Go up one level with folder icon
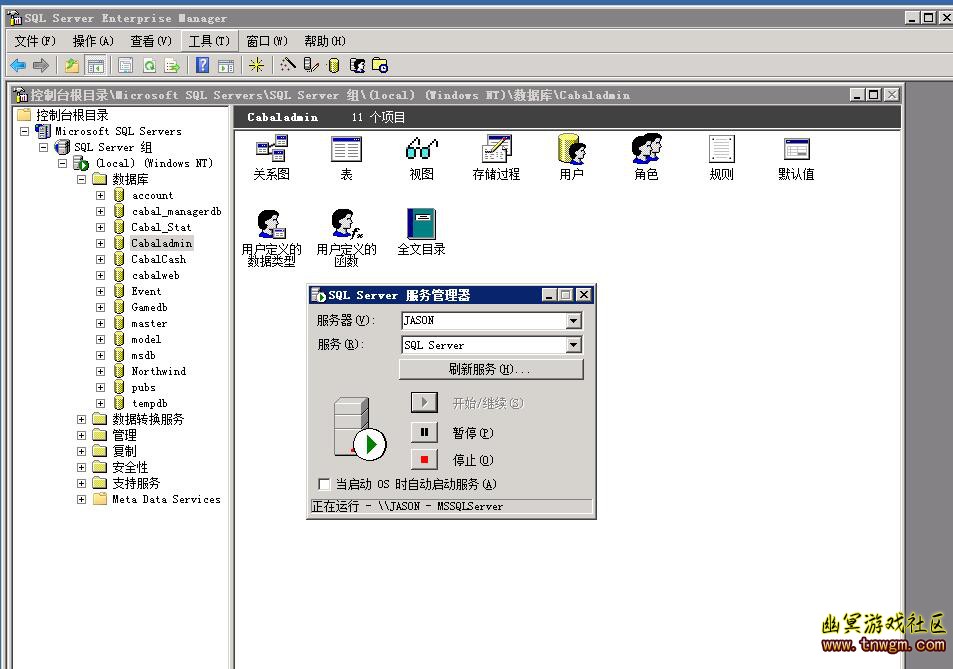Screen dimensions: 953x669 pos(72,65)
